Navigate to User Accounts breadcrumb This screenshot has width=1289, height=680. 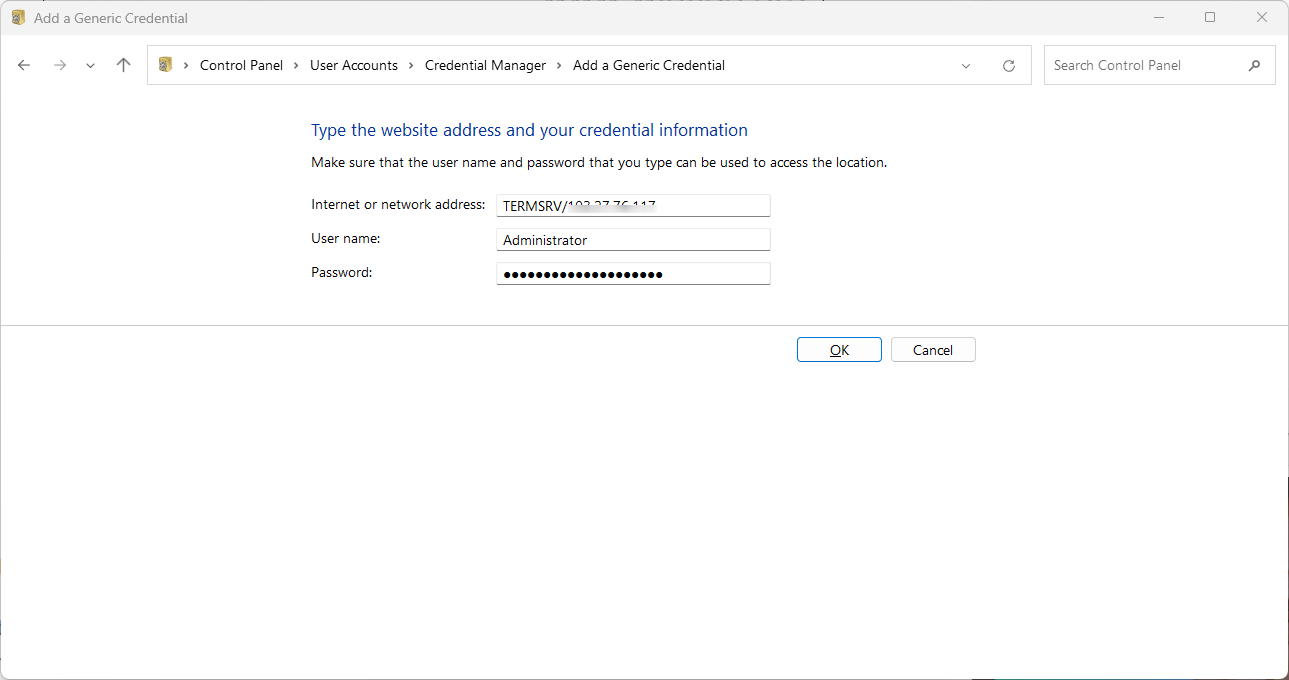tap(354, 65)
